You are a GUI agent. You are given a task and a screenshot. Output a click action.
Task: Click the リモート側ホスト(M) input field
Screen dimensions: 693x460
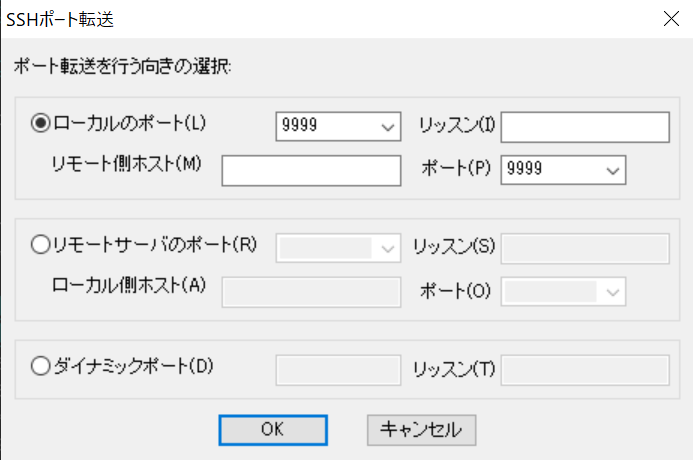311,170
